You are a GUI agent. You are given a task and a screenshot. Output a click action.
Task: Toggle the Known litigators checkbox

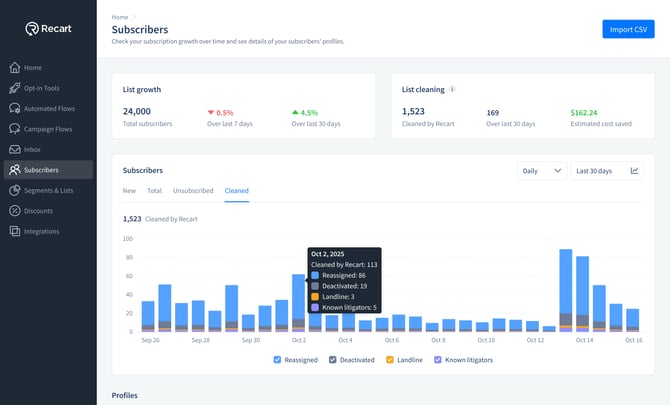(x=438, y=360)
